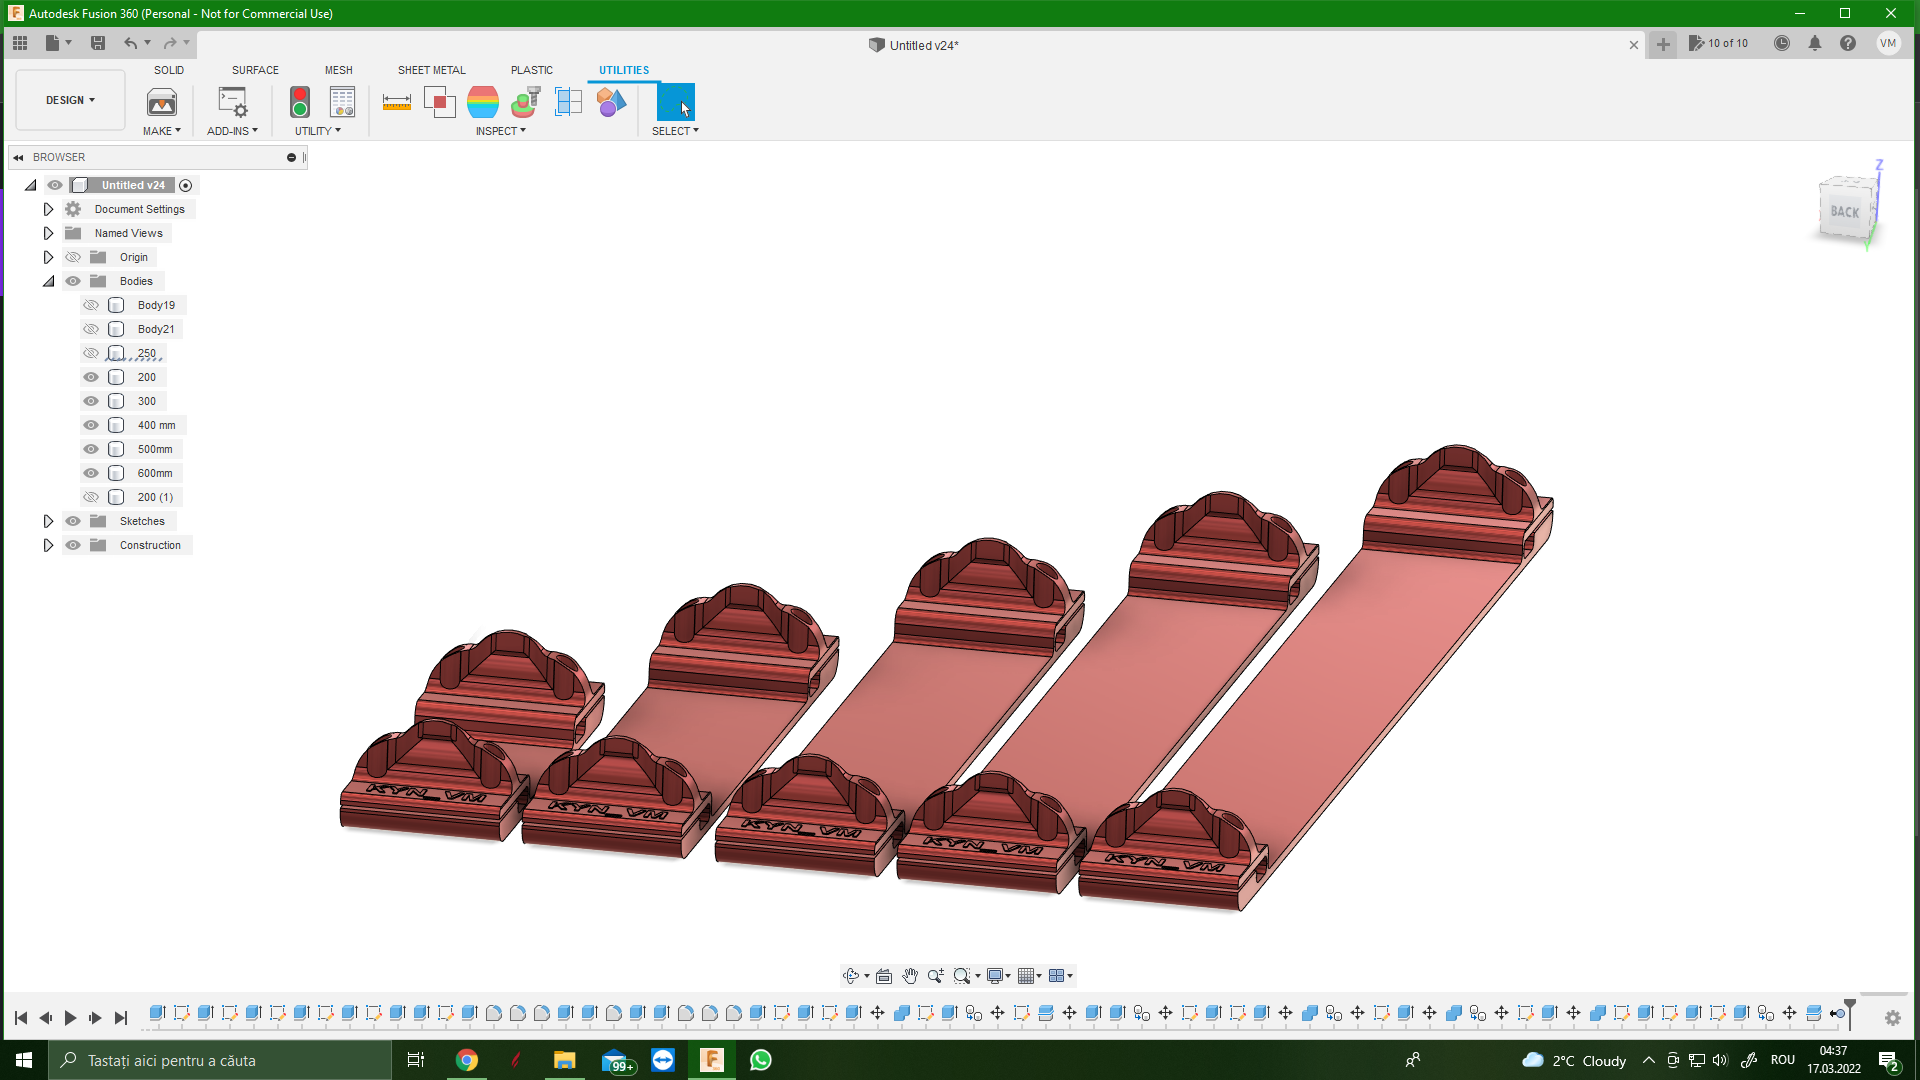Viewport: 1920px width, 1080px height.
Task: Open the job status clock icon
Action: [1781, 44]
